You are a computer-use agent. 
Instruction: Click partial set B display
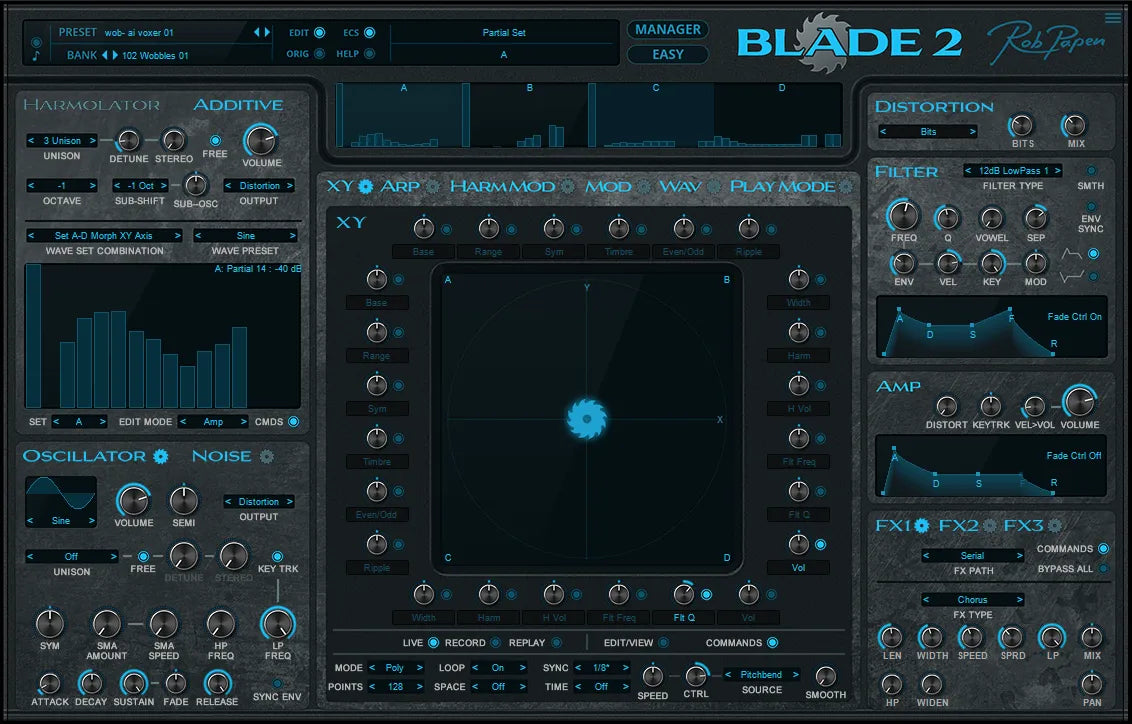[x=529, y=115]
